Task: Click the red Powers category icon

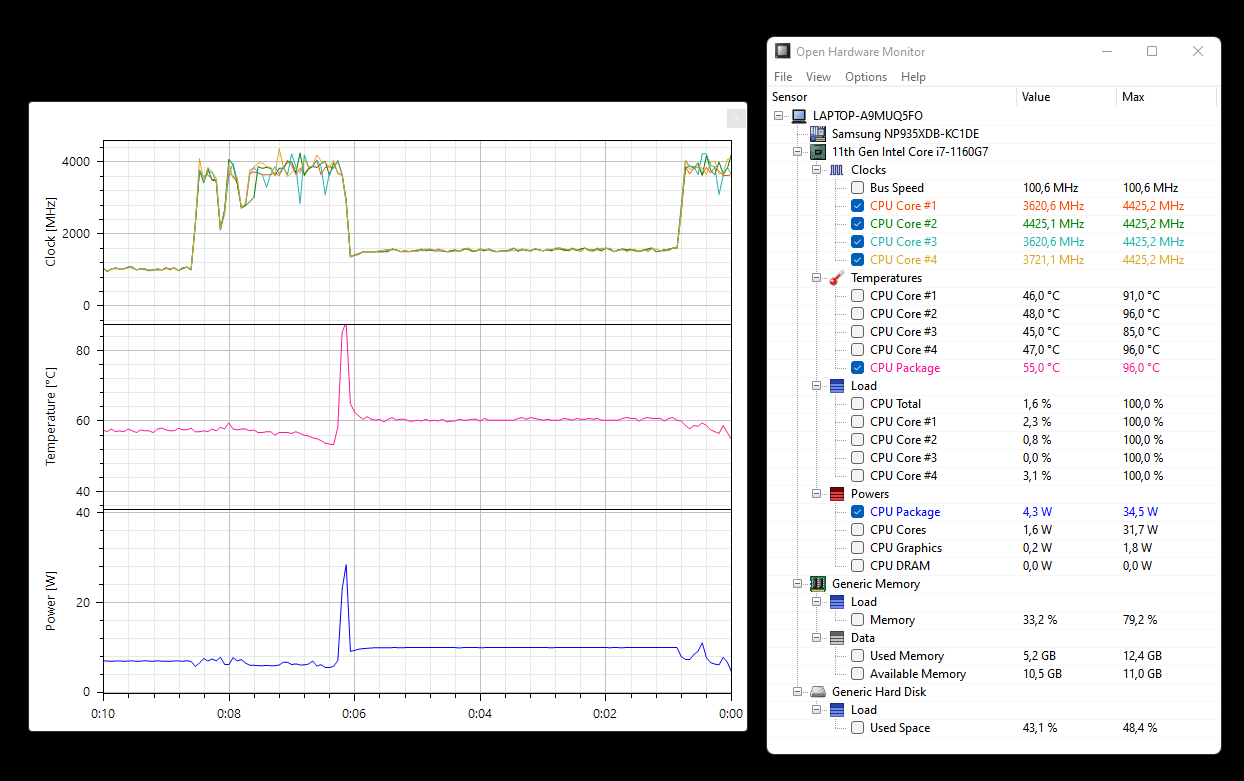Action: (837, 494)
